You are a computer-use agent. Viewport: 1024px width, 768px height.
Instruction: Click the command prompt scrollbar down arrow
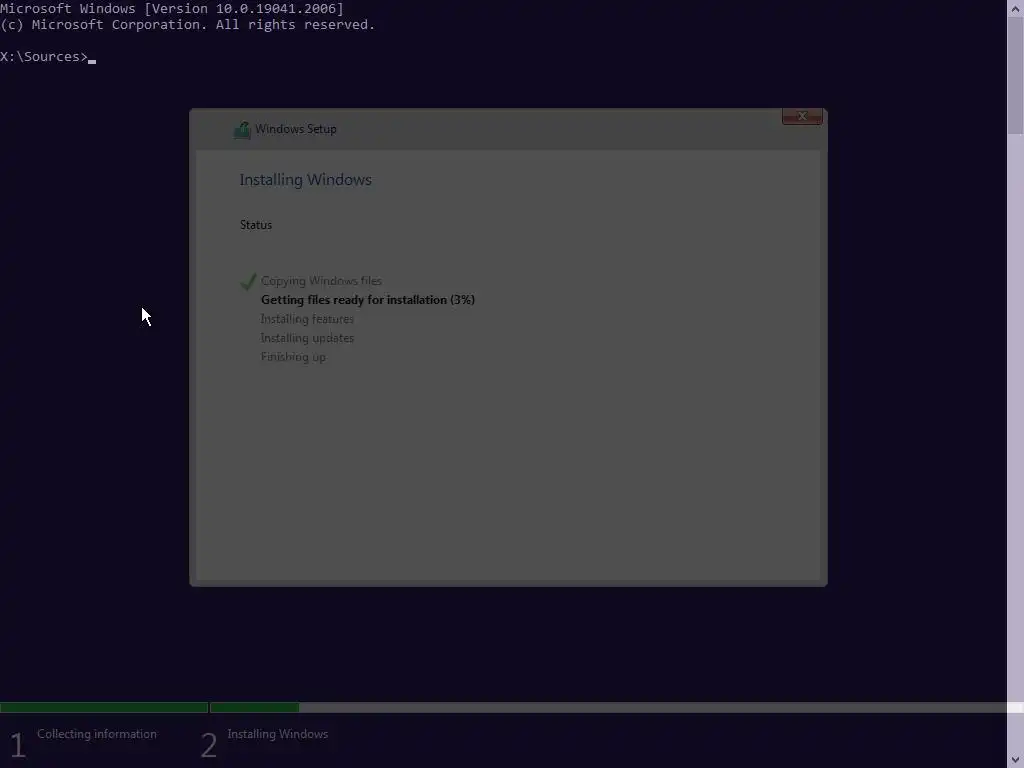(1016, 760)
